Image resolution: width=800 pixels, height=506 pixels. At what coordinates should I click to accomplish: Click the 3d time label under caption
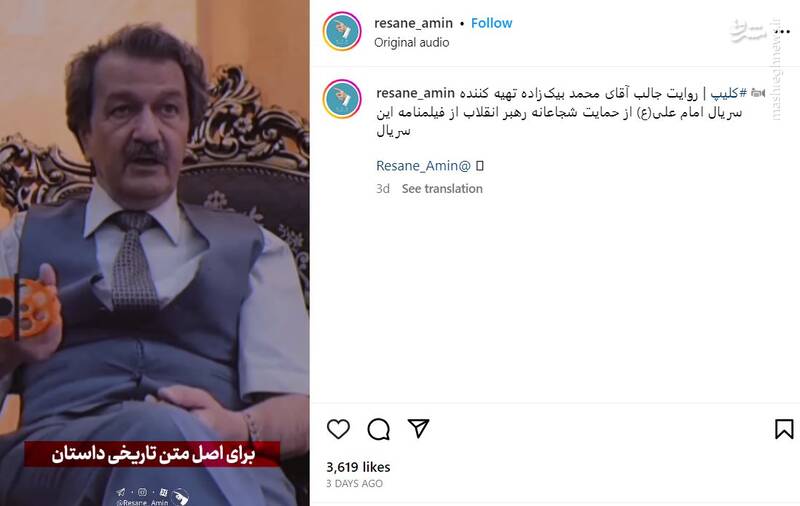[x=383, y=189]
